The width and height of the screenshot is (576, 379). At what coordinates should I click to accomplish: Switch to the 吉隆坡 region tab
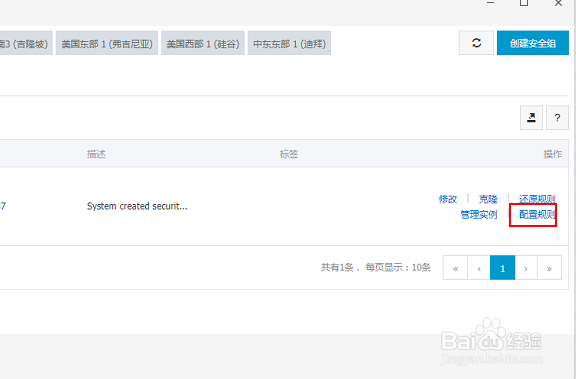(x=25, y=43)
